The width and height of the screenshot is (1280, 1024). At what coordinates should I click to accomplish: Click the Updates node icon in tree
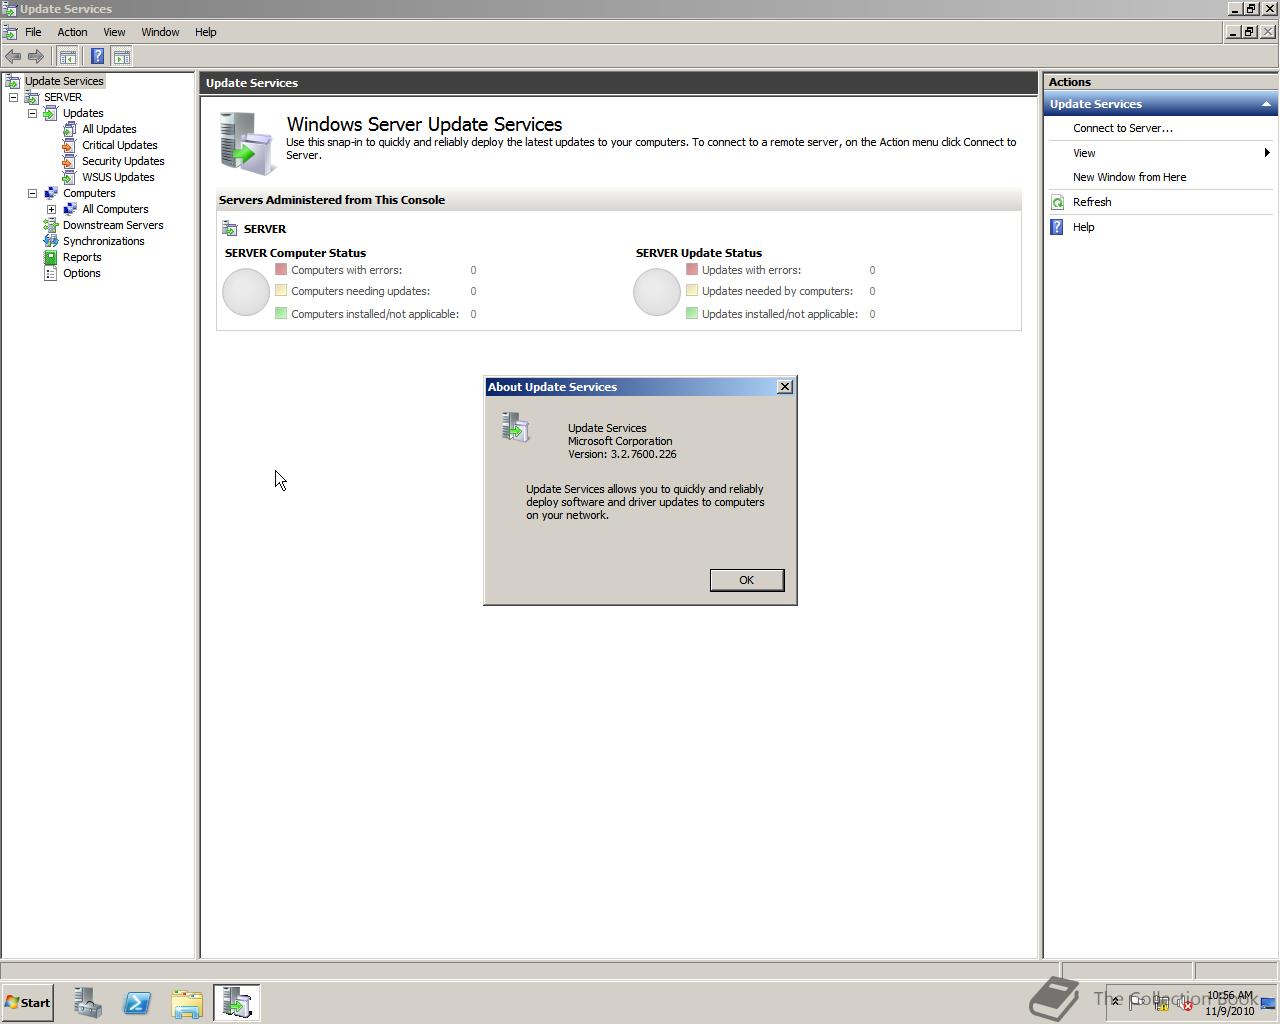pos(50,113)
